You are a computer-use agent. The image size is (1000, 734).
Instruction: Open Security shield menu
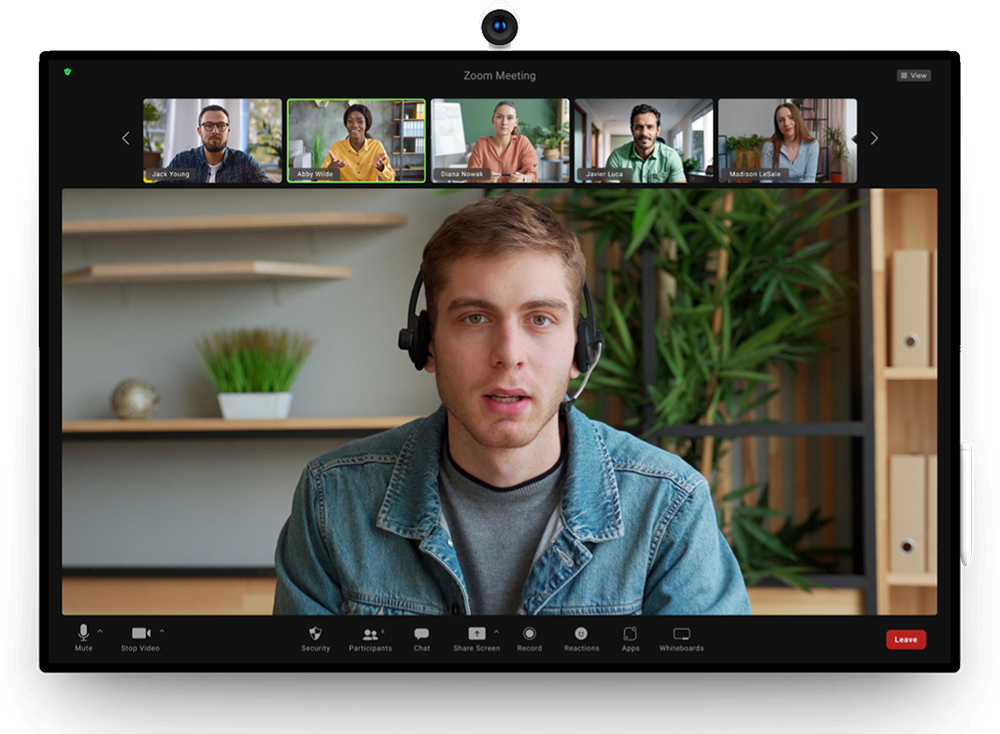click(315, 638)
